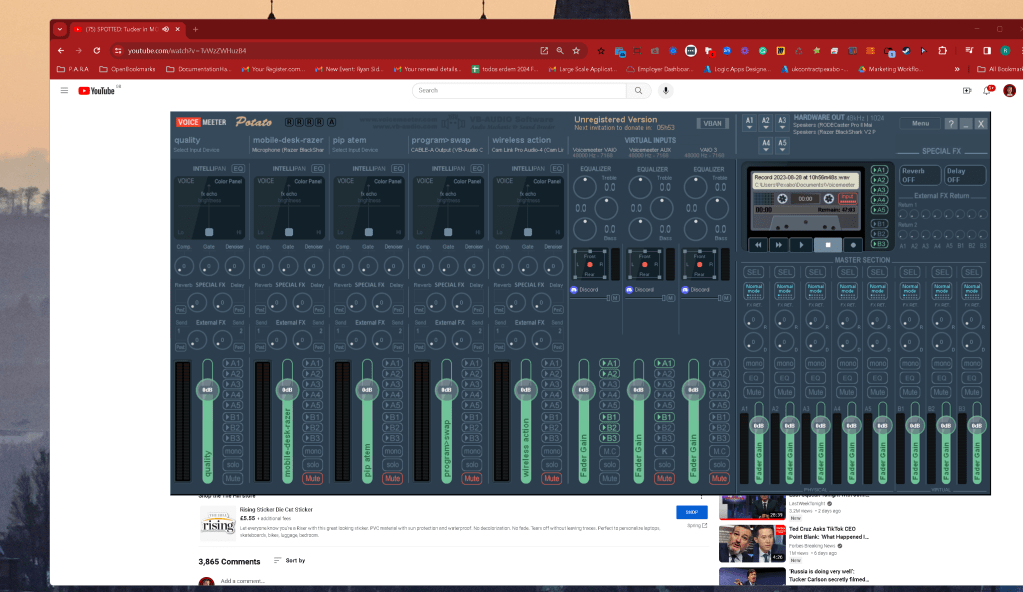Image resolution: width=1023 pixels, height=592 pixels.
Task: Open the P.A.R.A bookmarks folder
Action: tap(73, 69)
